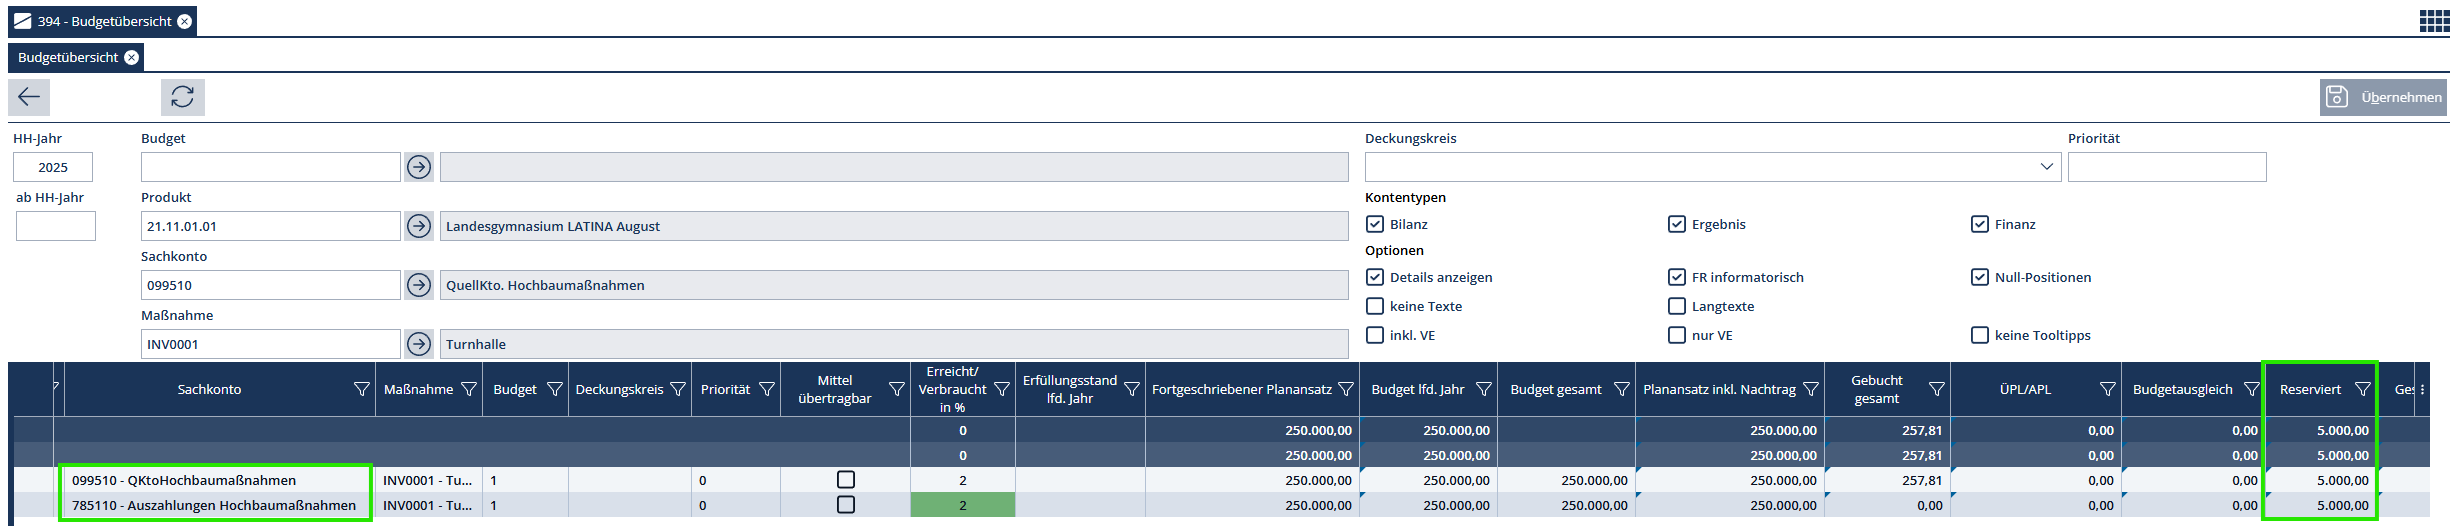2455x526 pixels.
Task: Select row 785110 - Auszahlungen Hochbaumaßnahmen
Action: [214, 505]
